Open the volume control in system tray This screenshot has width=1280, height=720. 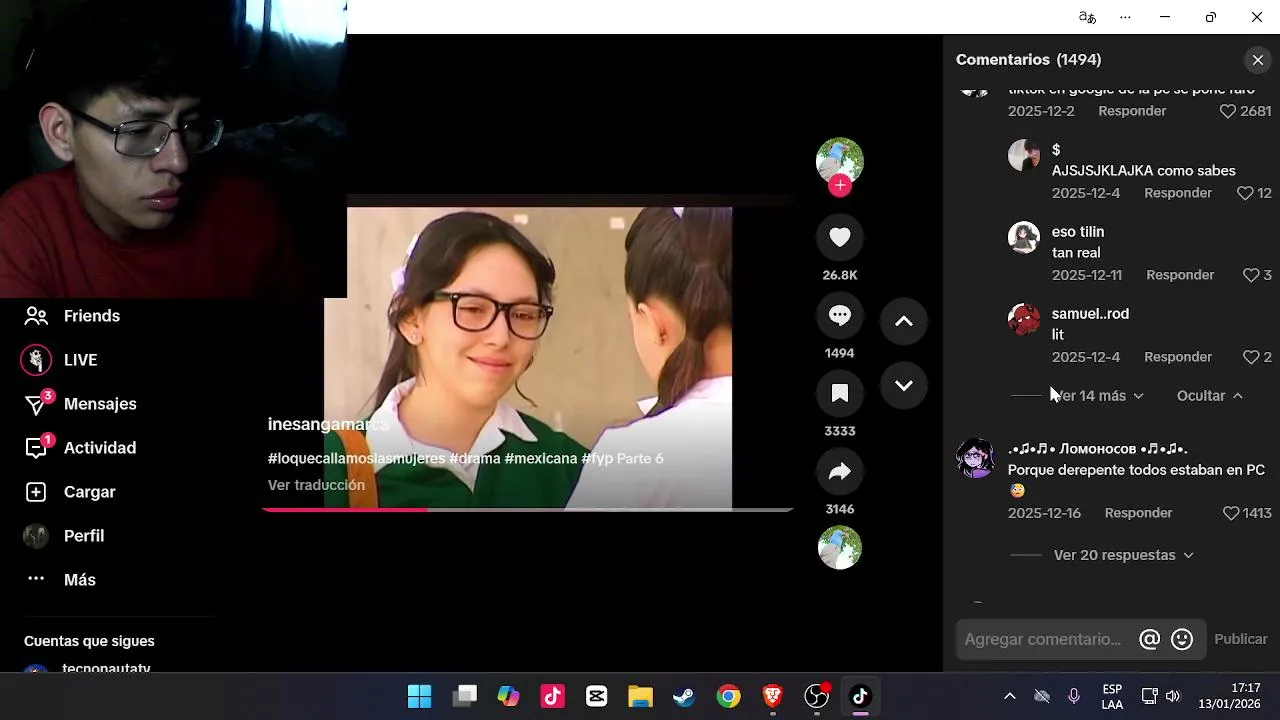[x=1173, y=696]
